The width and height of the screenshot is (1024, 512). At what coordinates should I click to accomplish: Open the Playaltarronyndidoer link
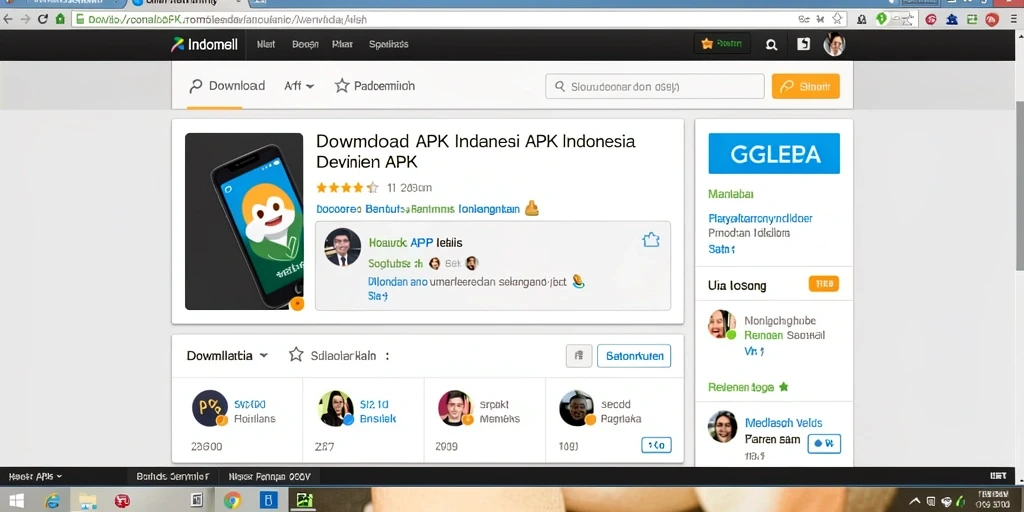coord(760,219)
